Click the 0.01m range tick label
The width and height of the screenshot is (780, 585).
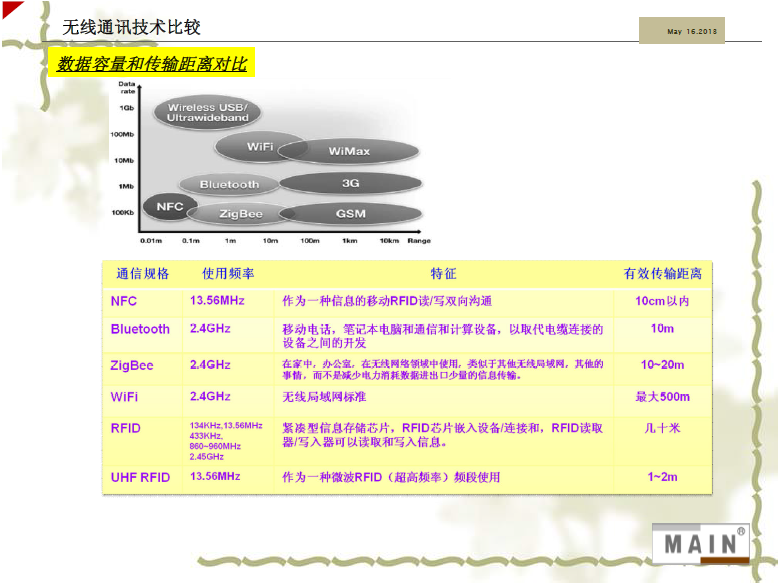151,241
